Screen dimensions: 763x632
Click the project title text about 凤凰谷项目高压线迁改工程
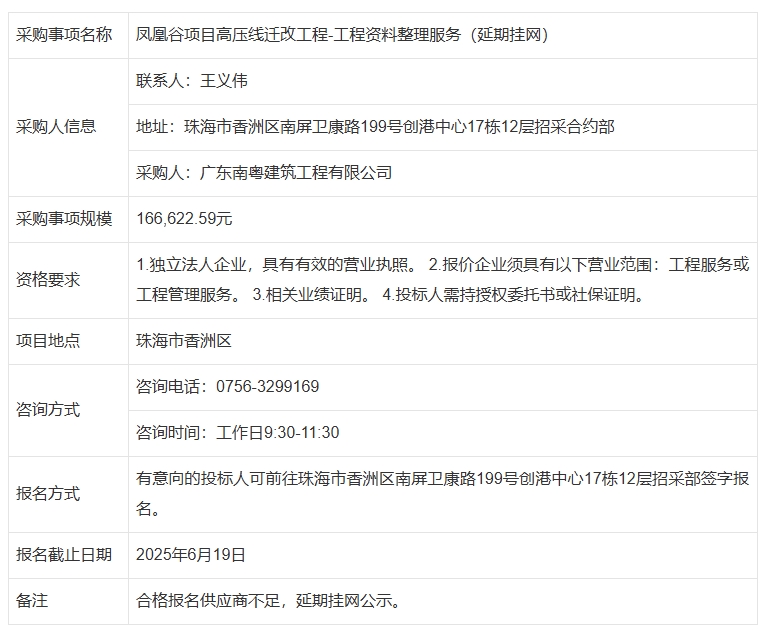pyautogui.click(x=342, y=35)
